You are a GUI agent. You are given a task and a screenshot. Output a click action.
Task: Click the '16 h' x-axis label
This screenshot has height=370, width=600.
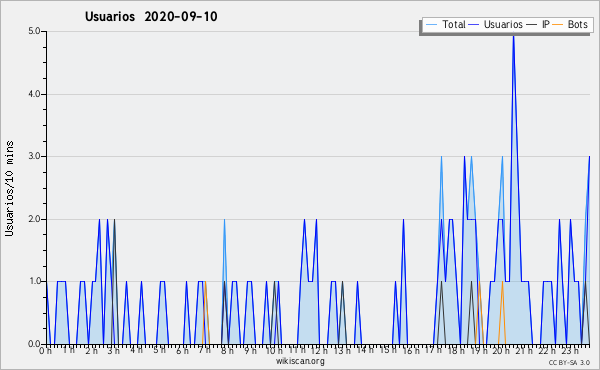[x=411, y=351]
